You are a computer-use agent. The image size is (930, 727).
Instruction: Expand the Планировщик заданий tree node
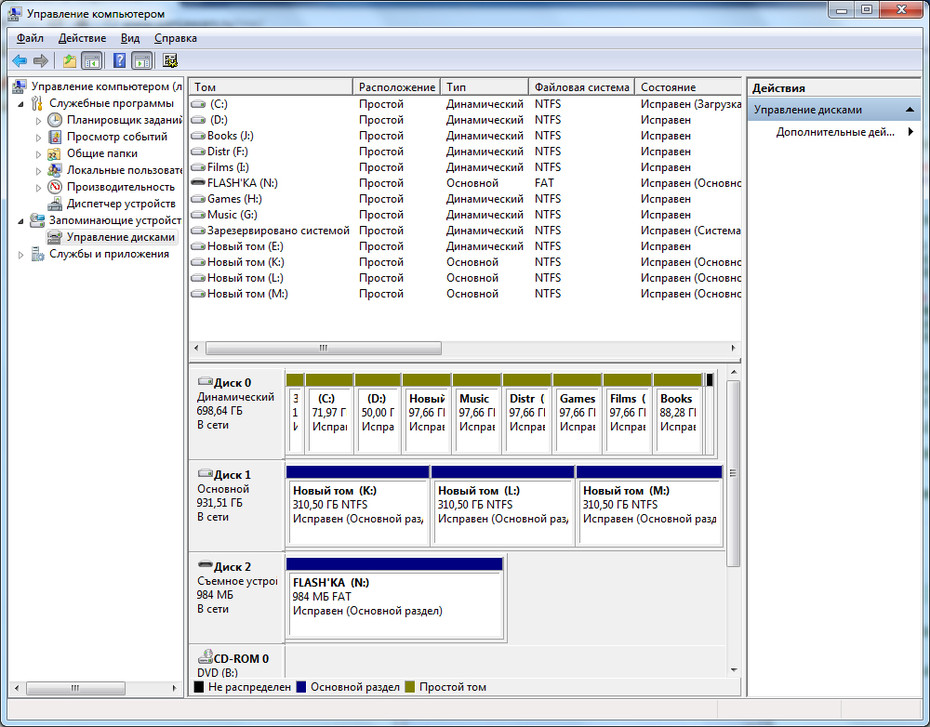pos(38,120)
